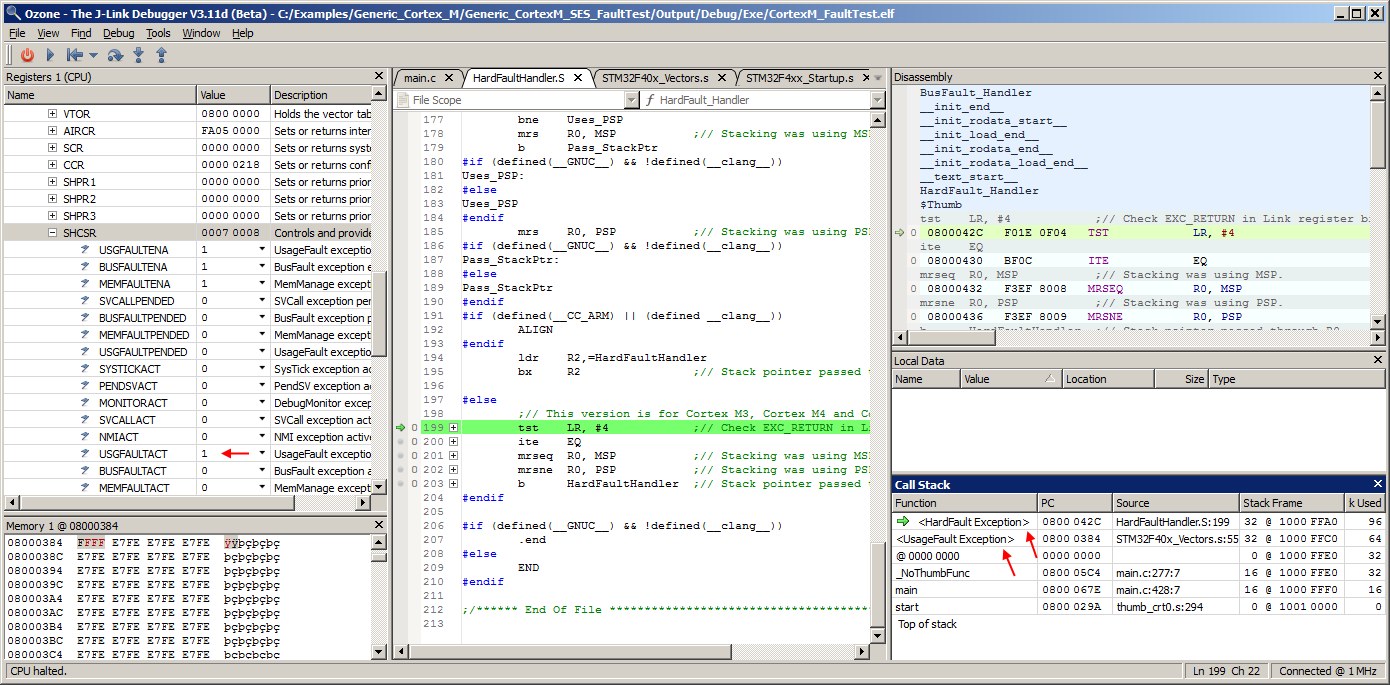
Task: Resume program execution with the green play icon
Action: [x=48, y=55]
